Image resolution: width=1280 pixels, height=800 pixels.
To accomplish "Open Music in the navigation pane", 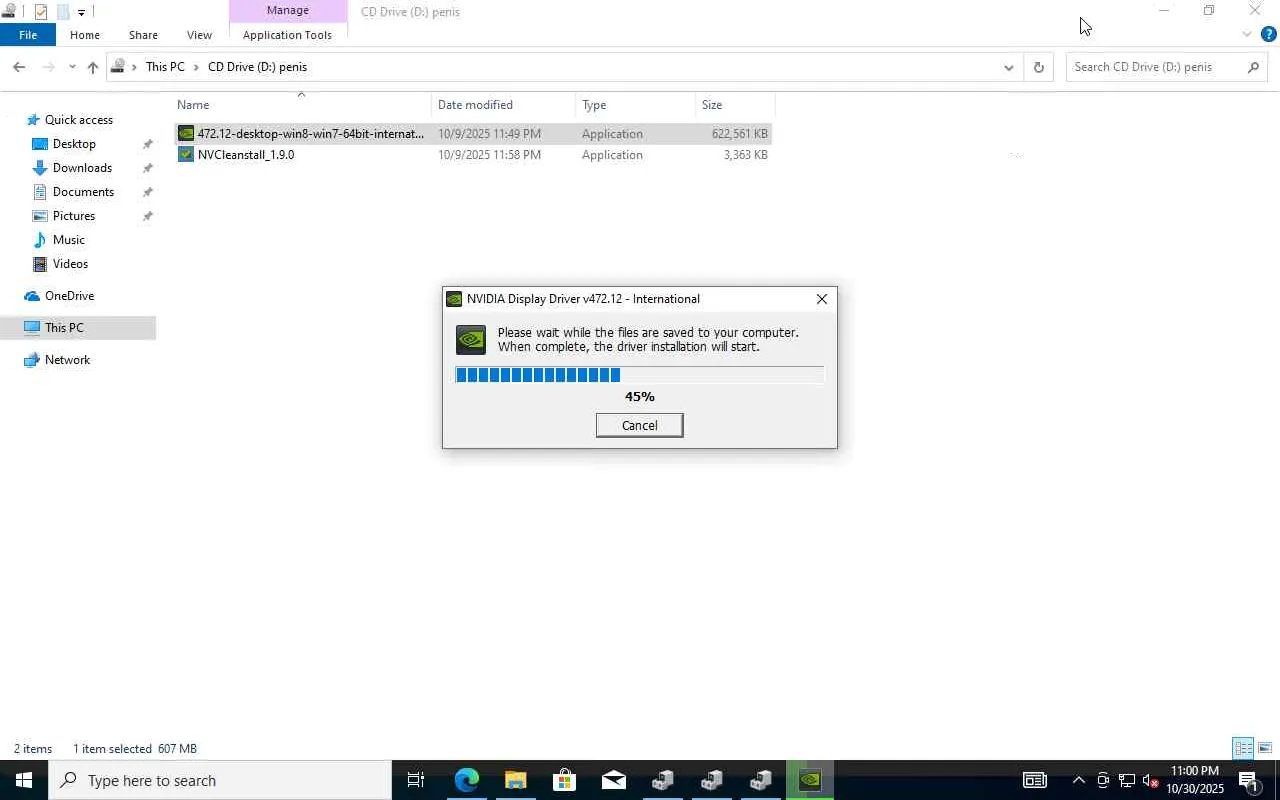I will (68, 240).
